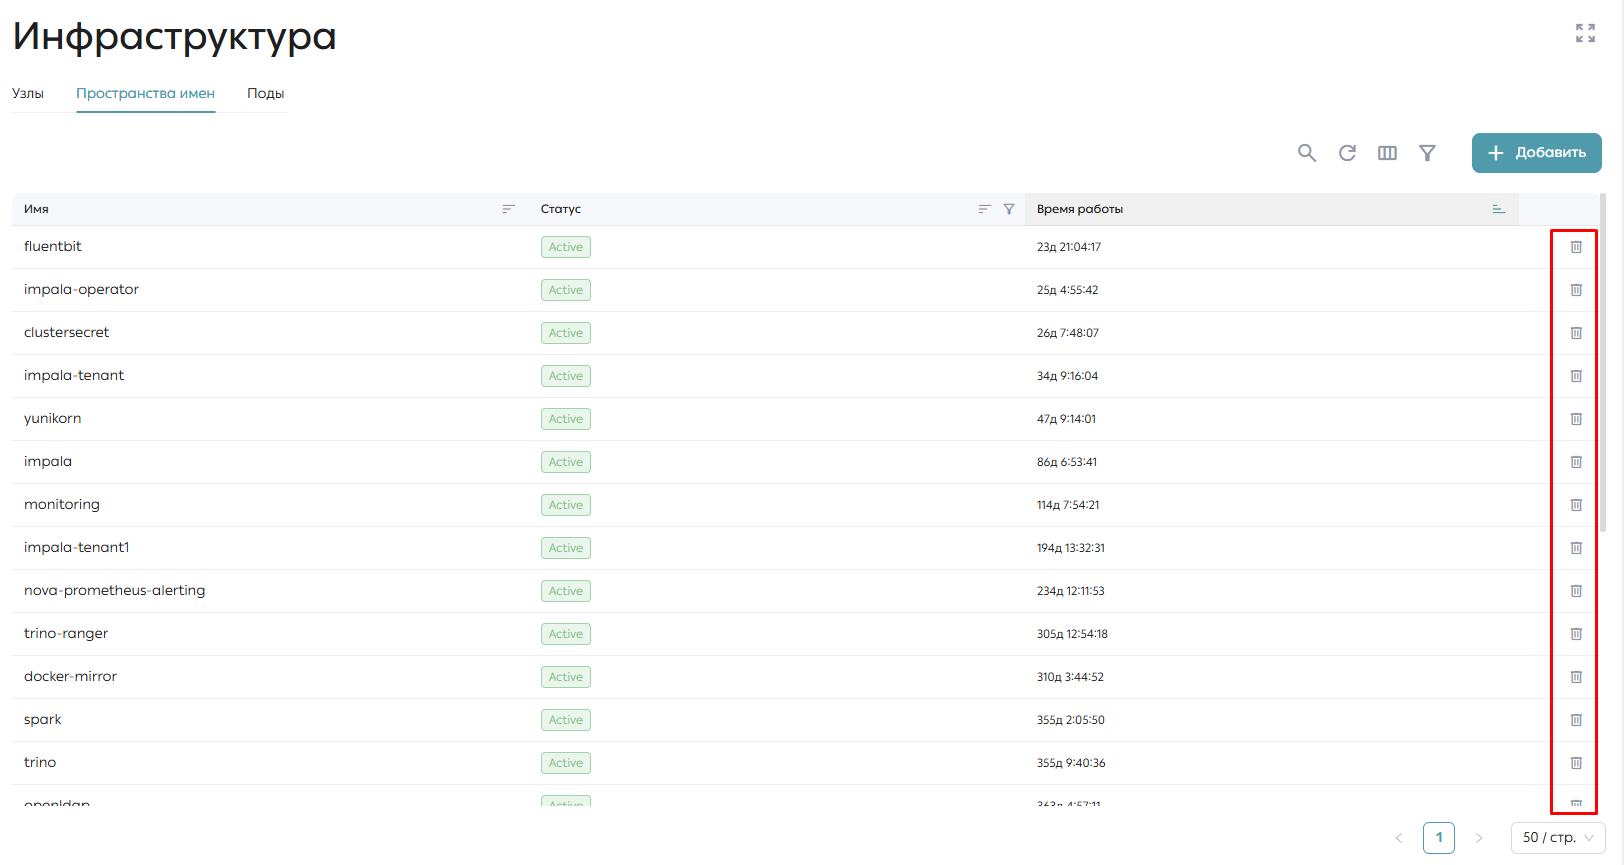Toggle fullscreen mode icon
The height and width of the screenshot is (865, 1624).
[1585, 33]
